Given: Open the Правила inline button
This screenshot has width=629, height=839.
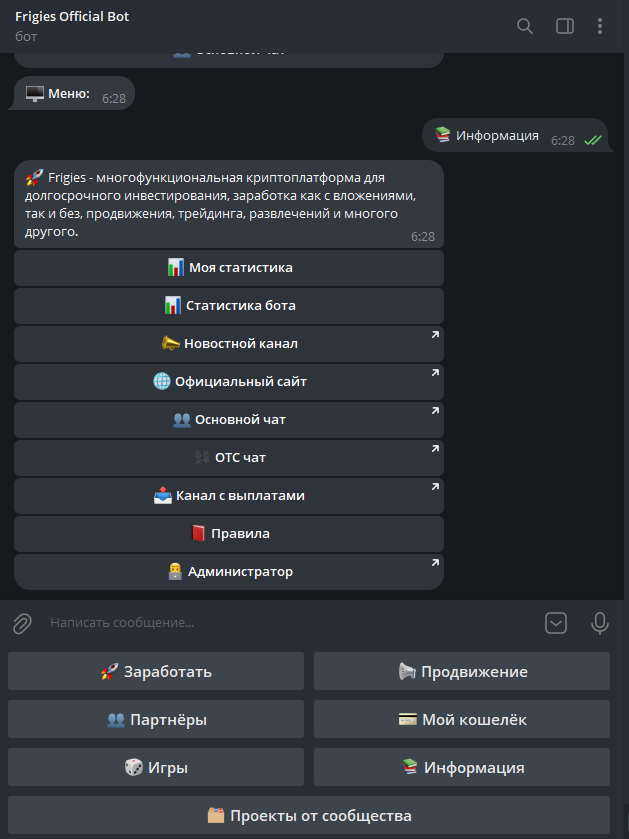Looking at the screenshot, I should coord(229,533).
